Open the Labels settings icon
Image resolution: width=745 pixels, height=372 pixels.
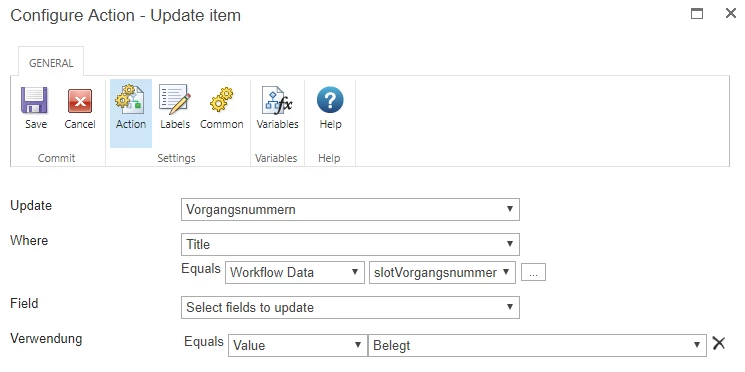click(174, 99)
